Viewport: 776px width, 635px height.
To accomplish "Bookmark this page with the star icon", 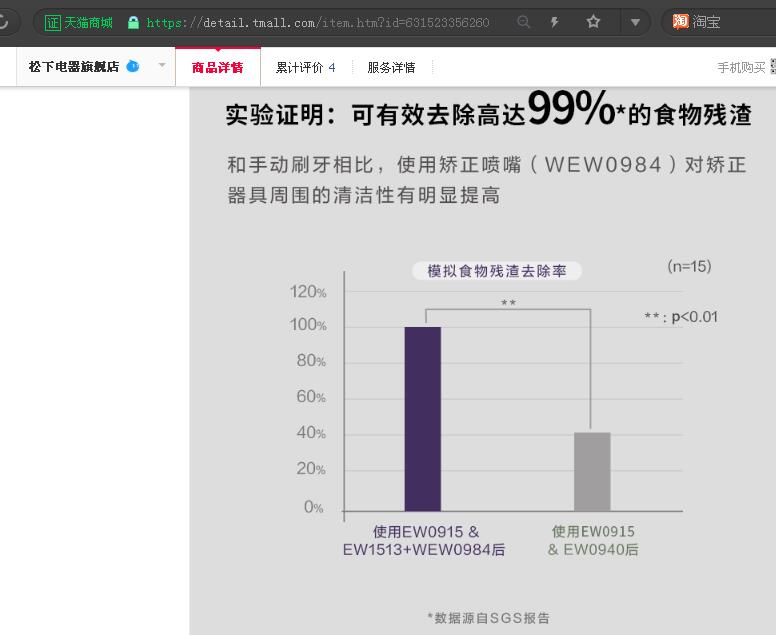I will (593, 22).
